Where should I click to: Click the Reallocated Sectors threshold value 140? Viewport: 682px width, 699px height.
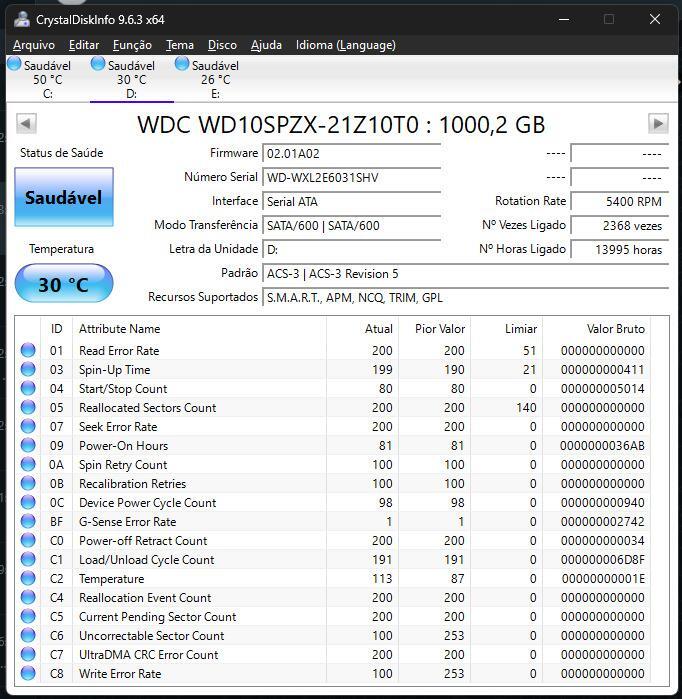pos(526,407)
